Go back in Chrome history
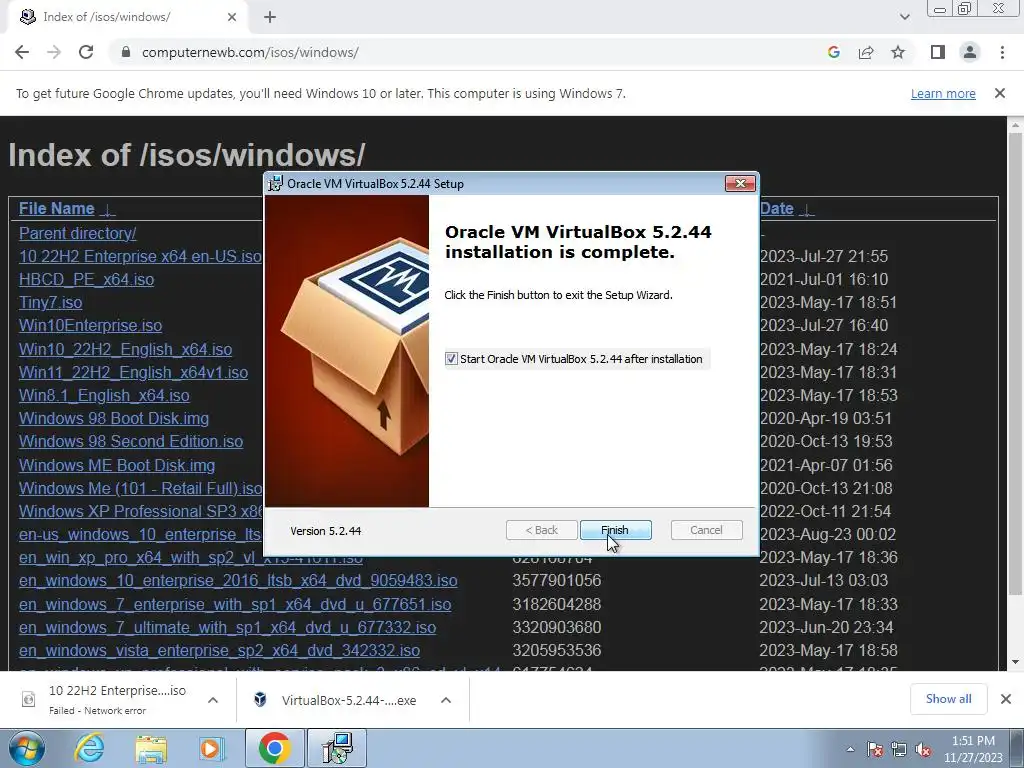Image resolution: width=1024 pixels, height=768 pixels. tap(22, 52)
